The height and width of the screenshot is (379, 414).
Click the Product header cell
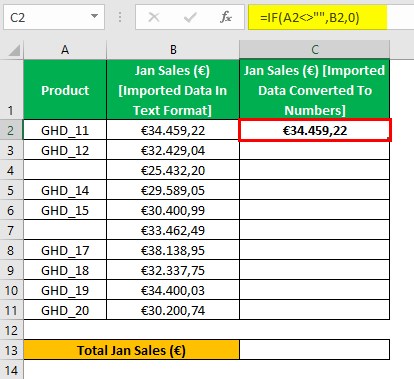pyautogui.click(x=65, y=90)
